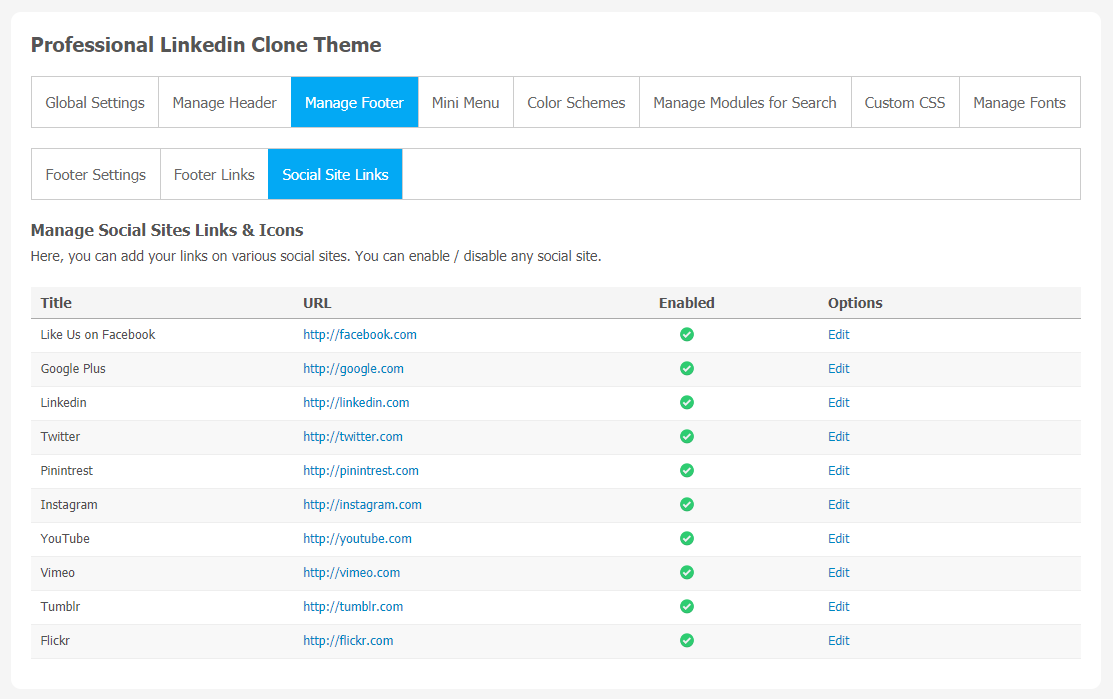Image resolution: width=1113 pixels, height=699 pixels.
Task: Edit the Like Us on Facebook link
Action: click(x=838, y=335)
